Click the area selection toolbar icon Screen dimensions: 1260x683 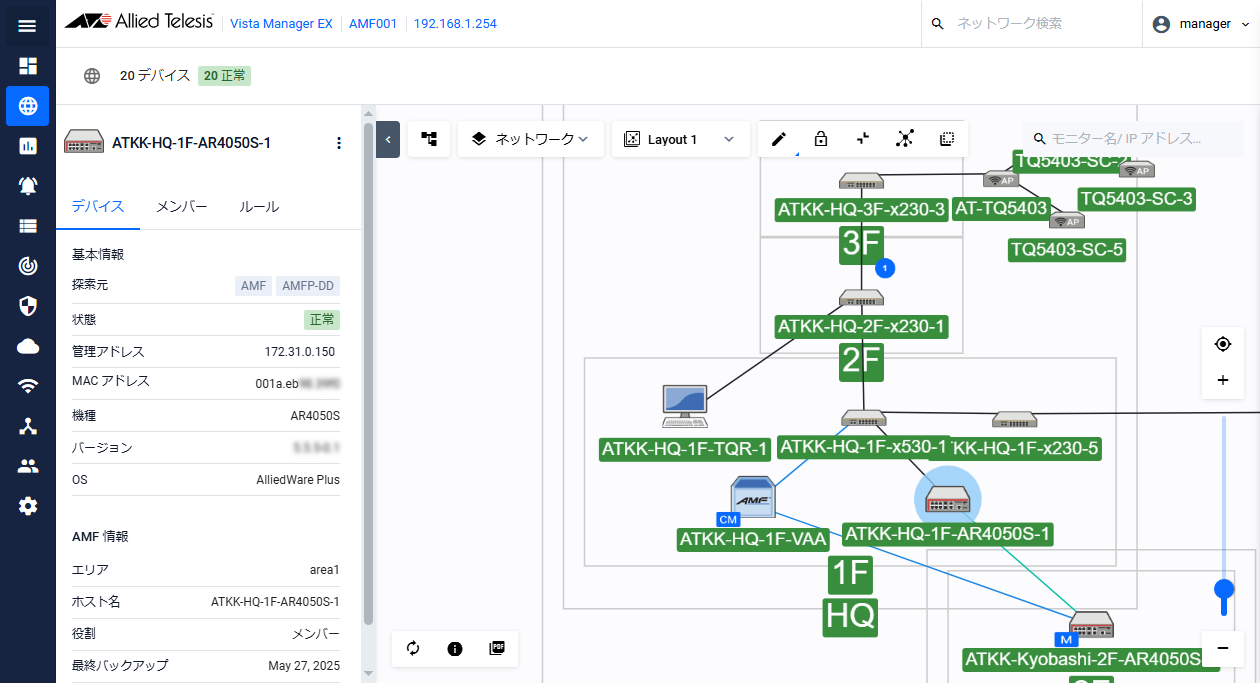[x=947, y=139]
